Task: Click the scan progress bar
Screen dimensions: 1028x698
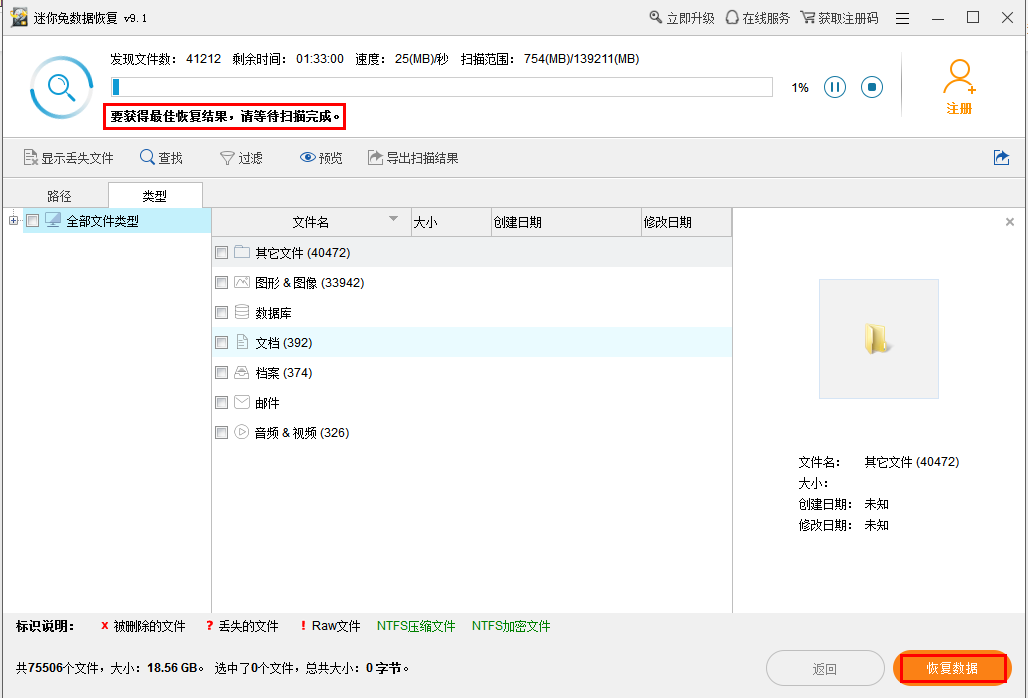Action: pos(442,87)
